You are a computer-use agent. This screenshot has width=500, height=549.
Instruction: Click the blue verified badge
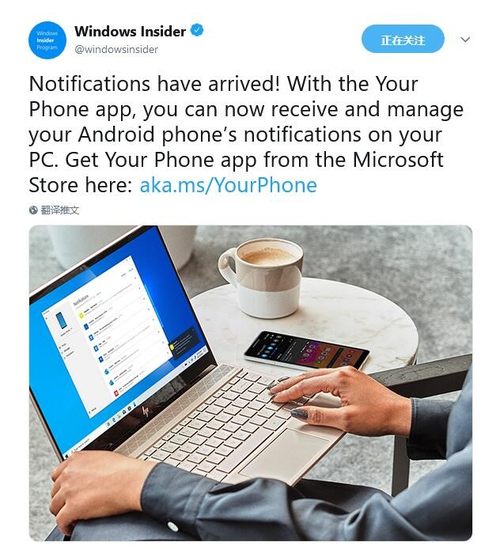(197, 30)
